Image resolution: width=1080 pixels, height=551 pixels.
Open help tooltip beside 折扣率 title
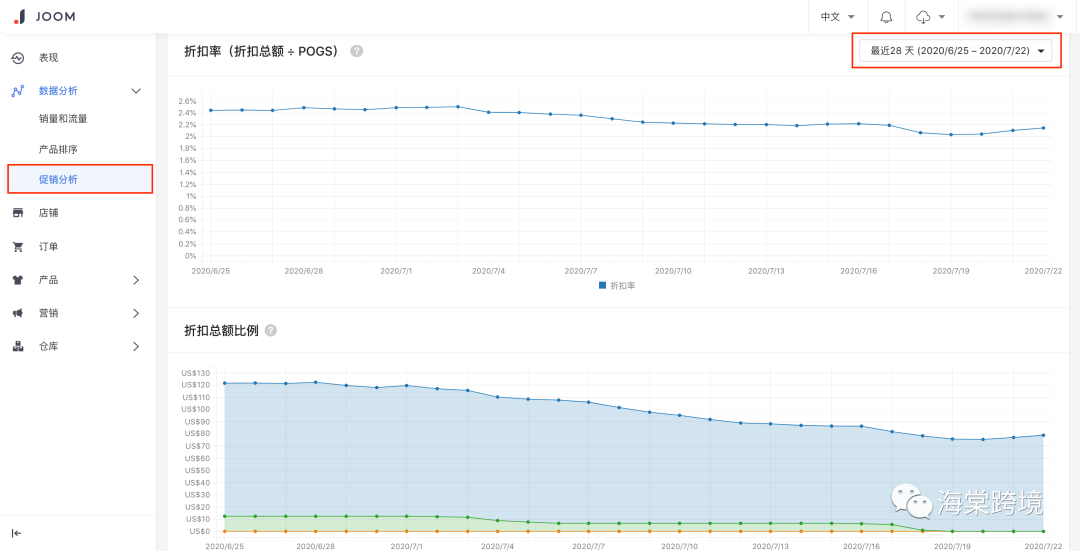point(356,51)
